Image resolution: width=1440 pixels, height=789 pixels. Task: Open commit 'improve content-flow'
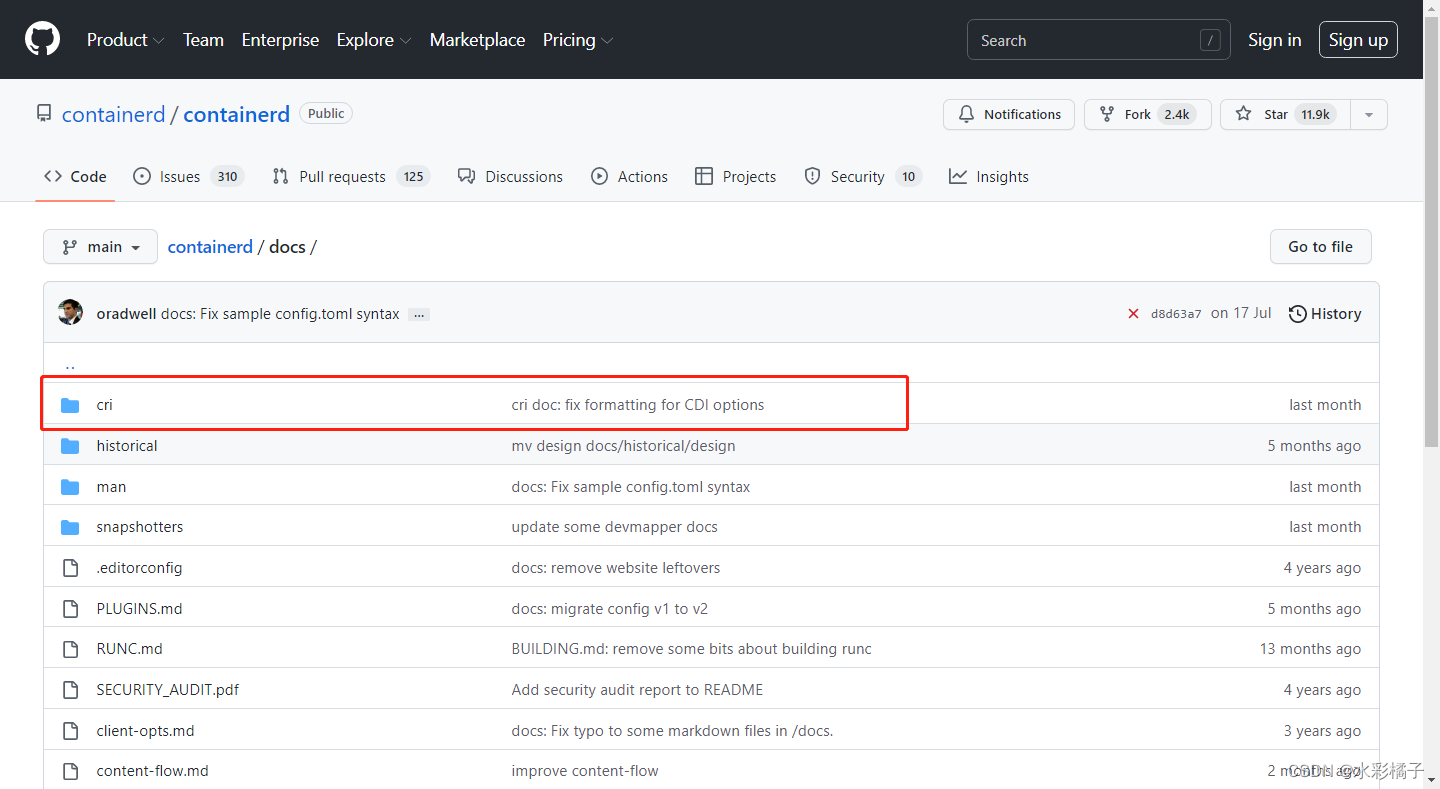[x=585, y=771]
